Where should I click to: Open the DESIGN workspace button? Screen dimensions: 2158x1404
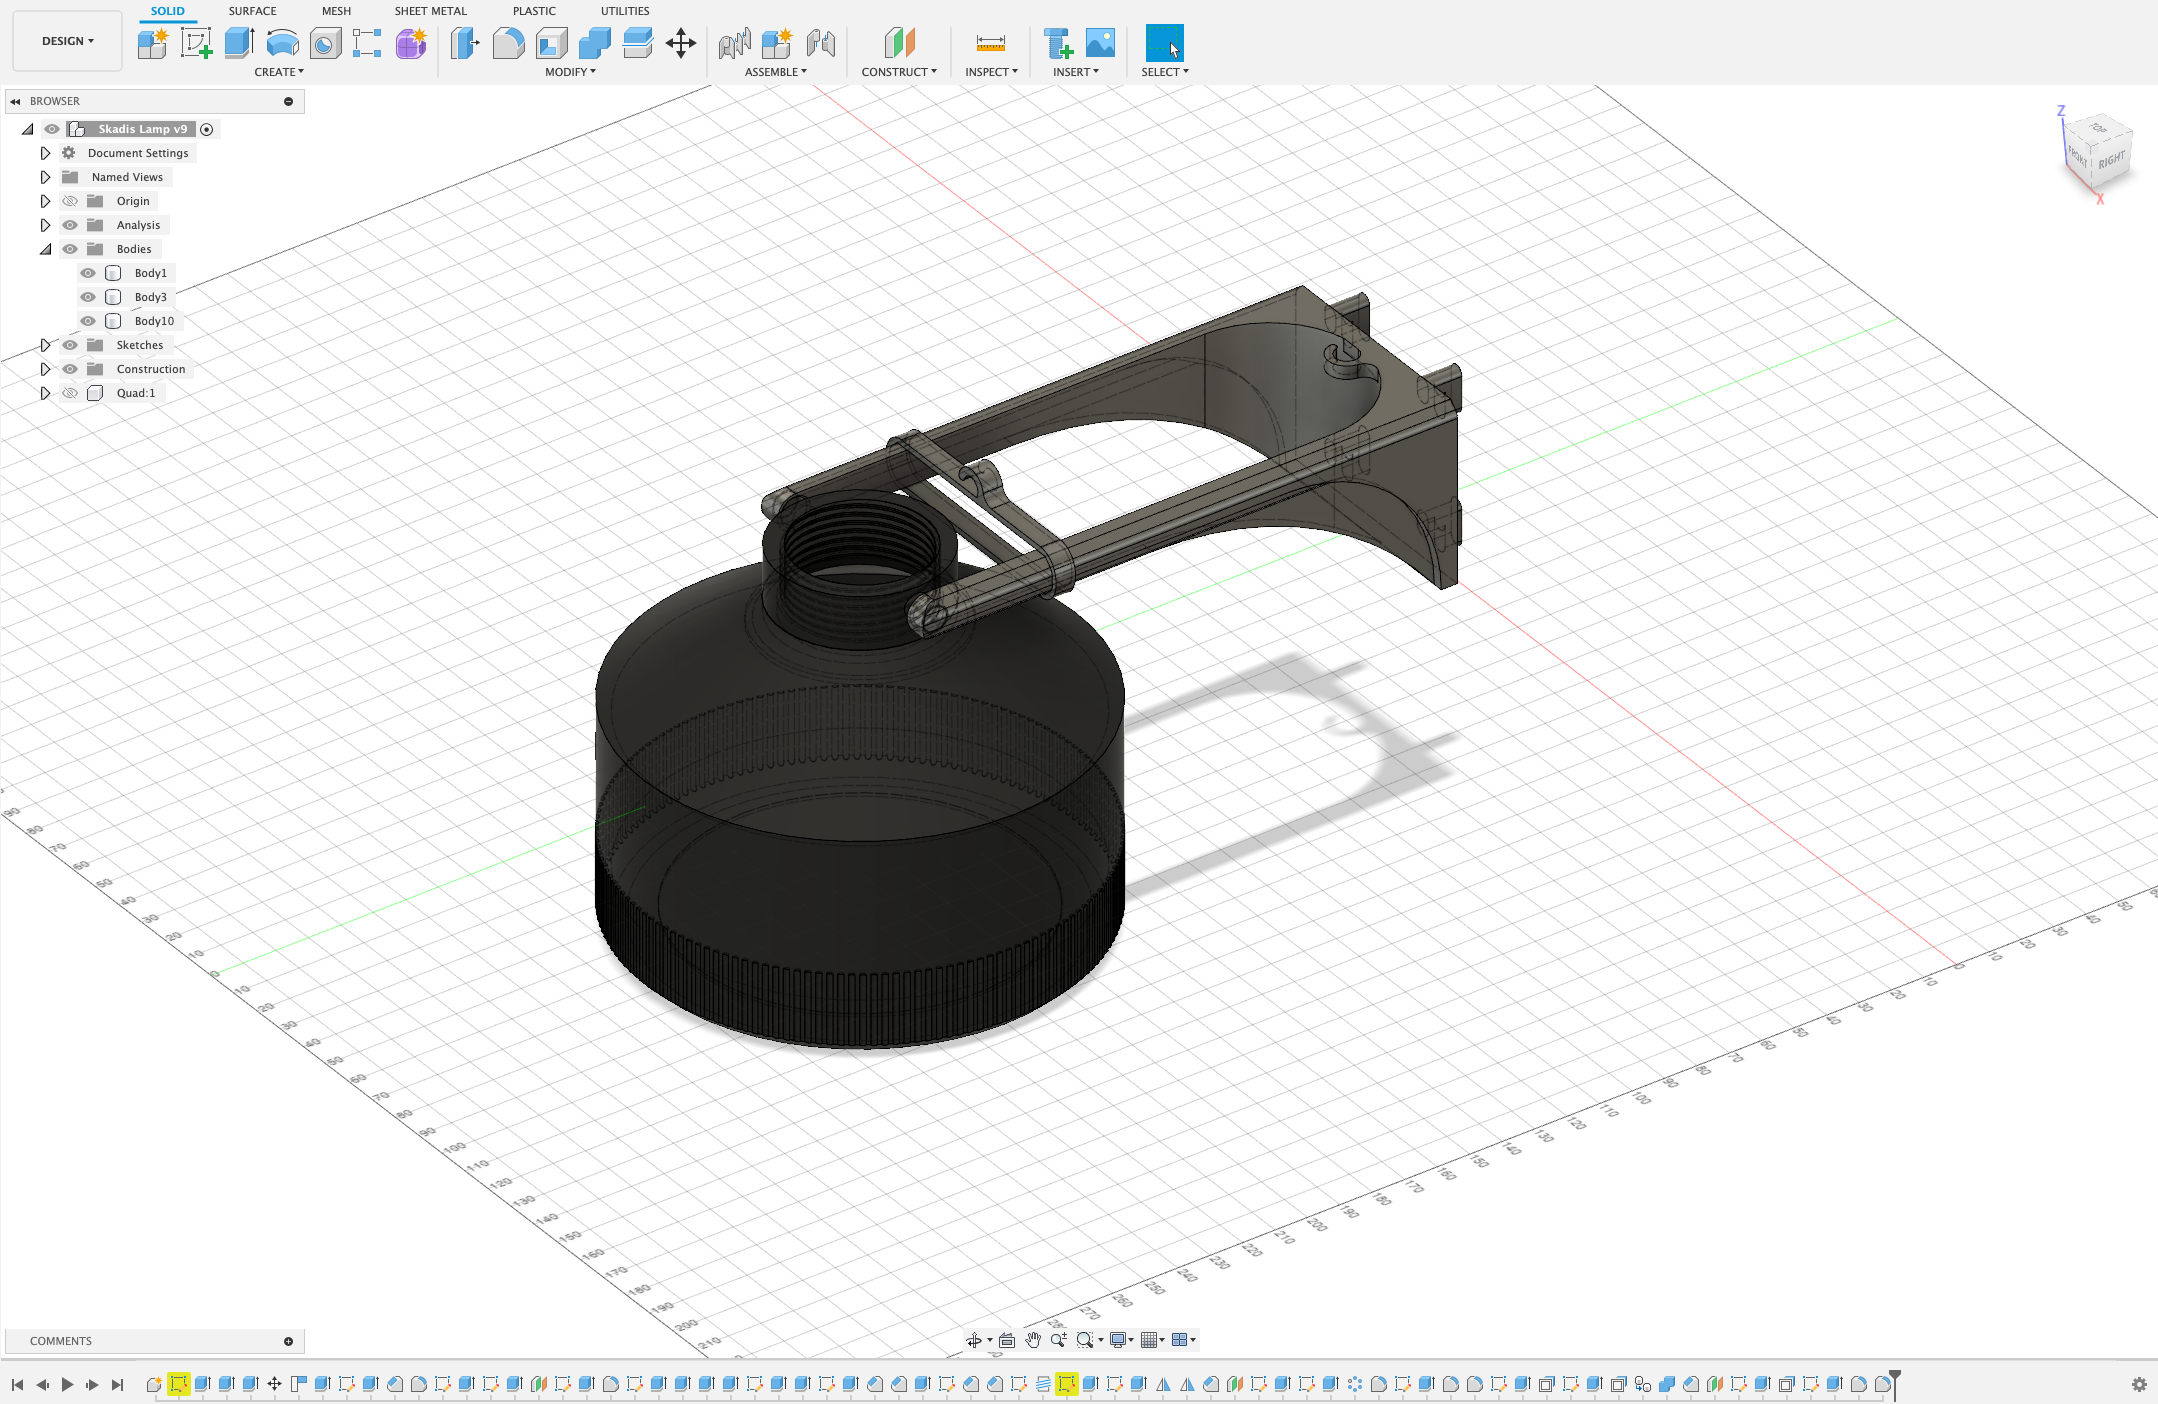point(67,41)
